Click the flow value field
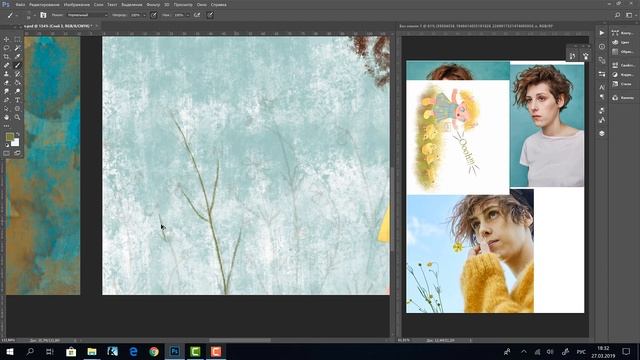Image resolution: width=640 pixels, height=360 pixels. click(x=179, y=15)
